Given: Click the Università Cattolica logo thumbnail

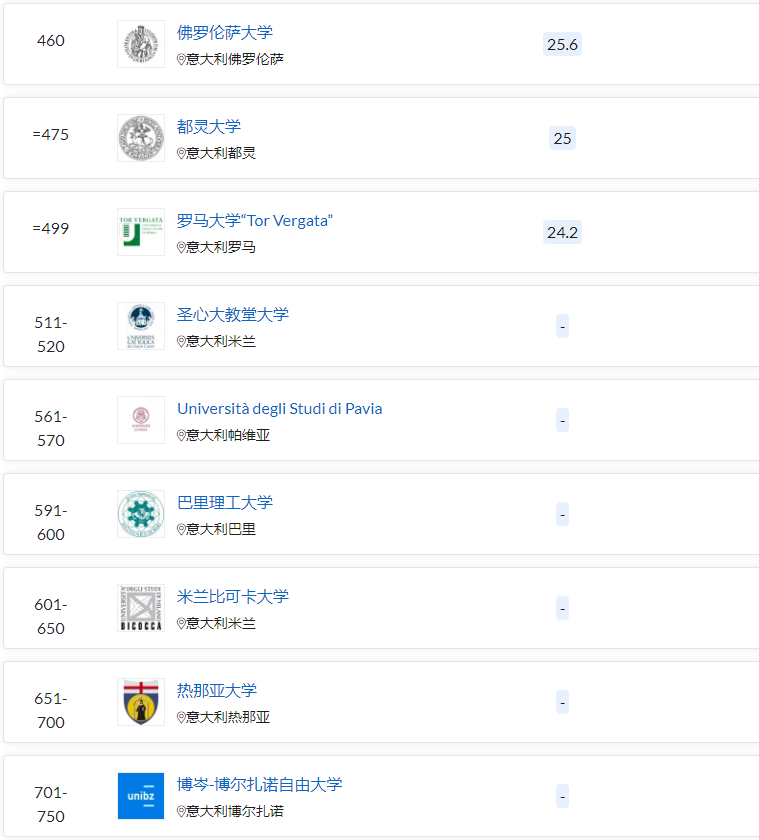Looking at the screenshot, I should (x=141, y=326).
